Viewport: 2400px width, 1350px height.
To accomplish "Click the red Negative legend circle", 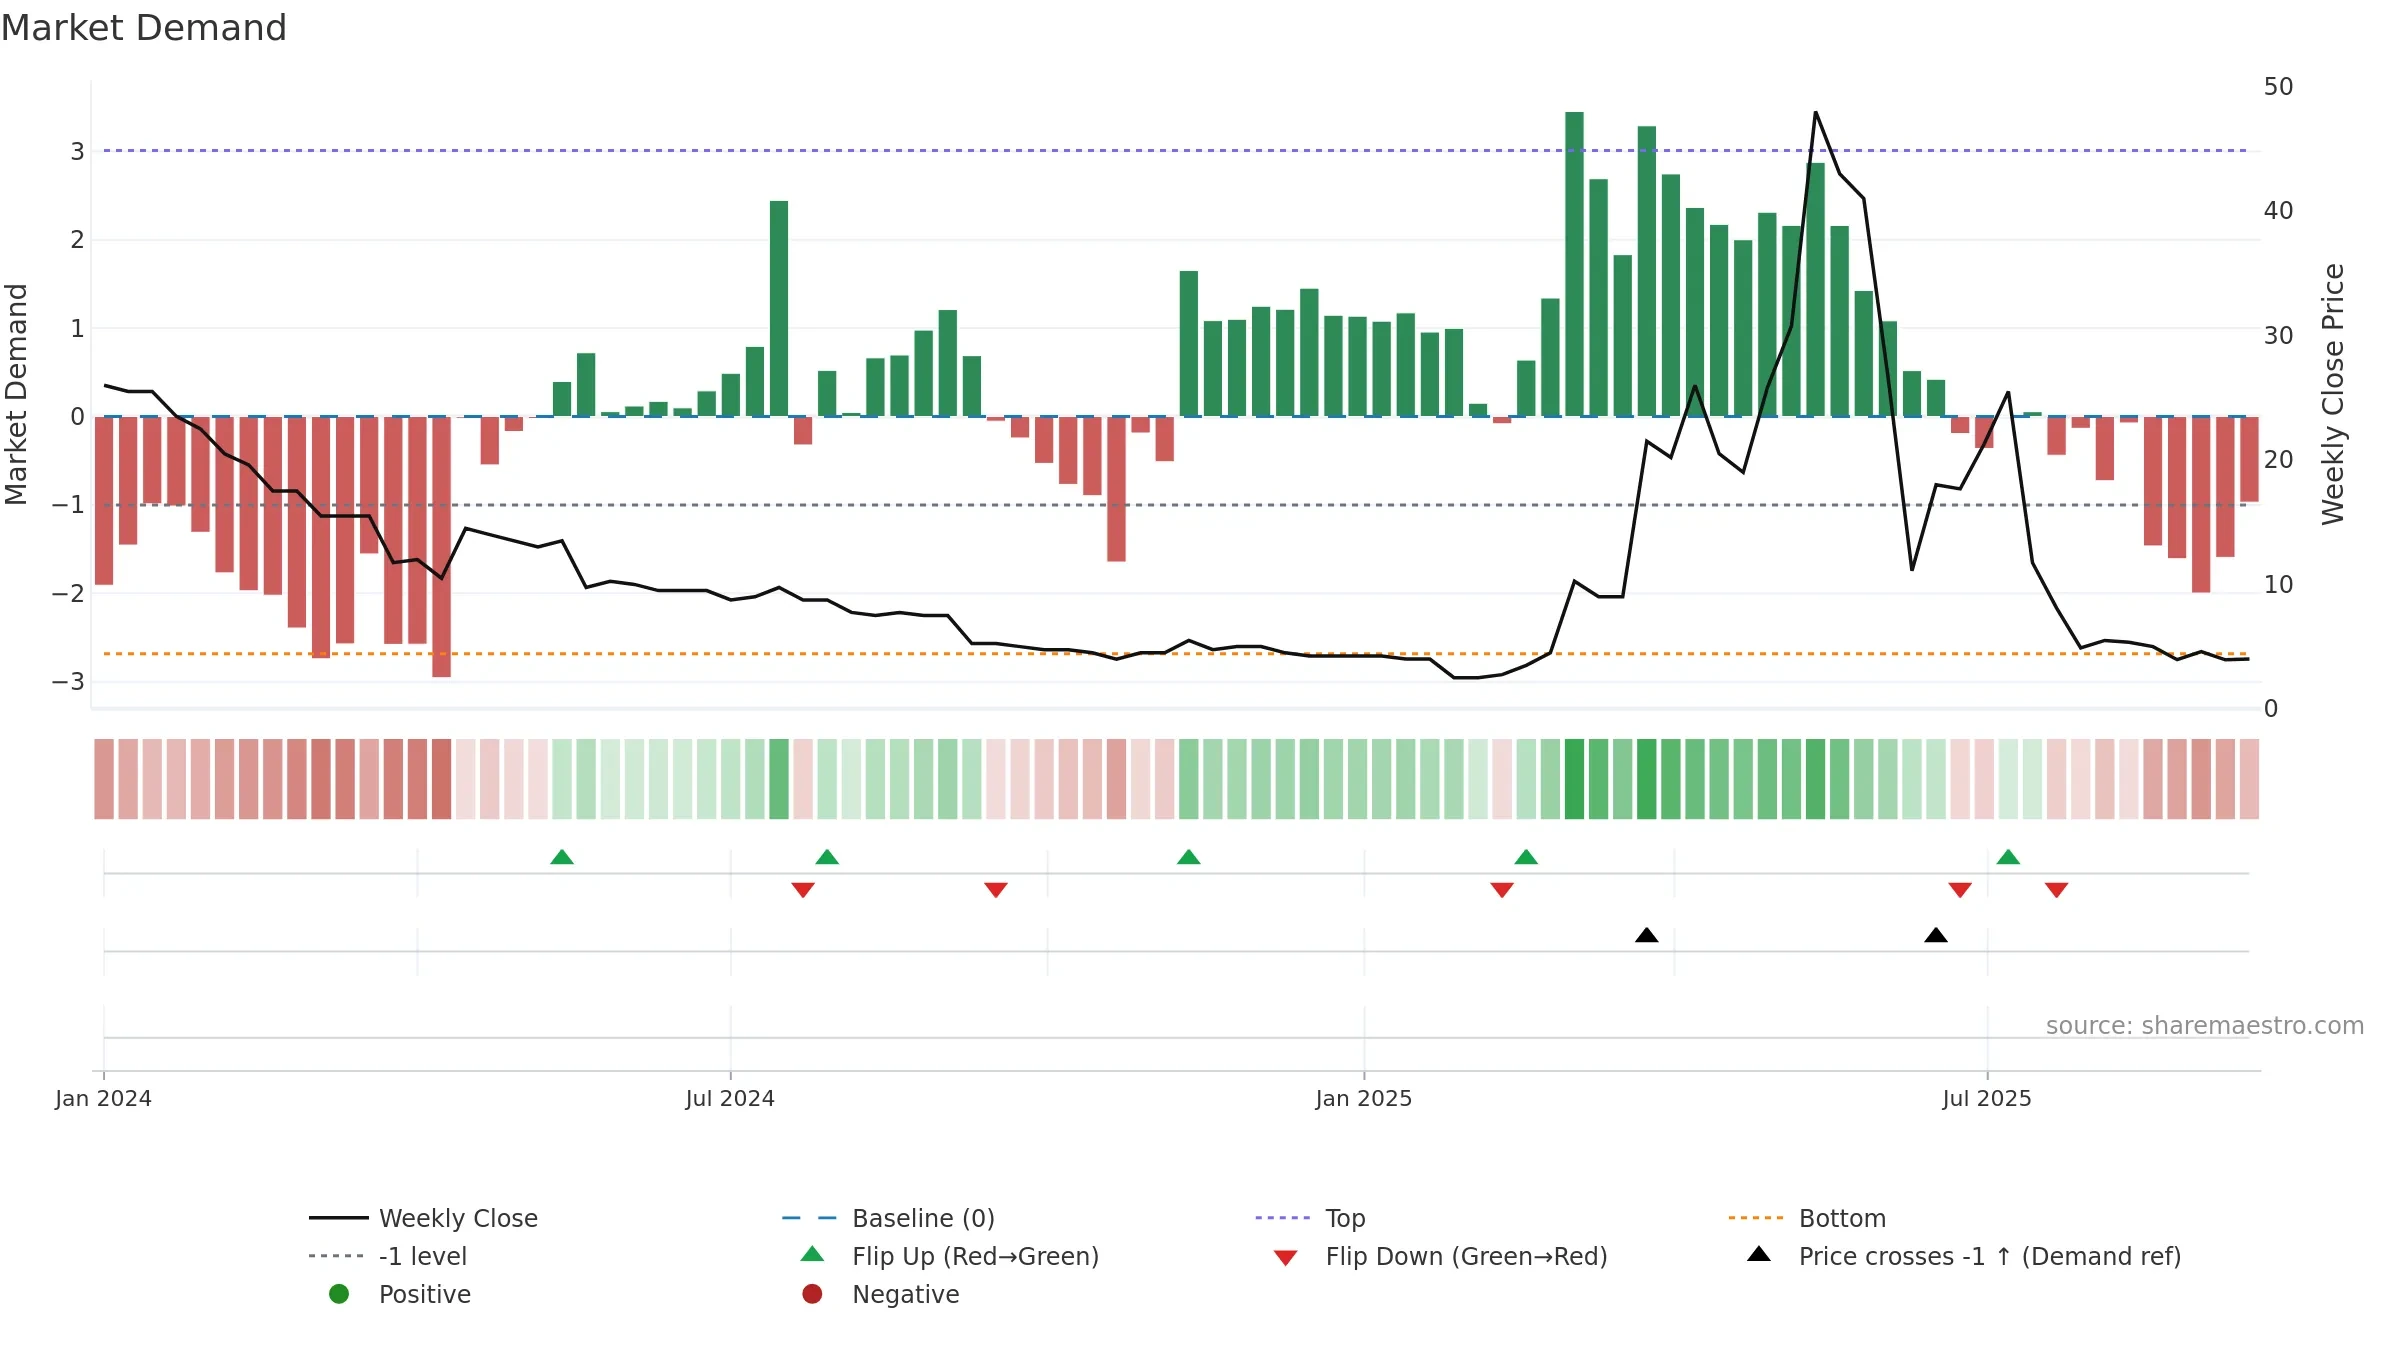I will pyautogui.click(x=812, y=1294).
